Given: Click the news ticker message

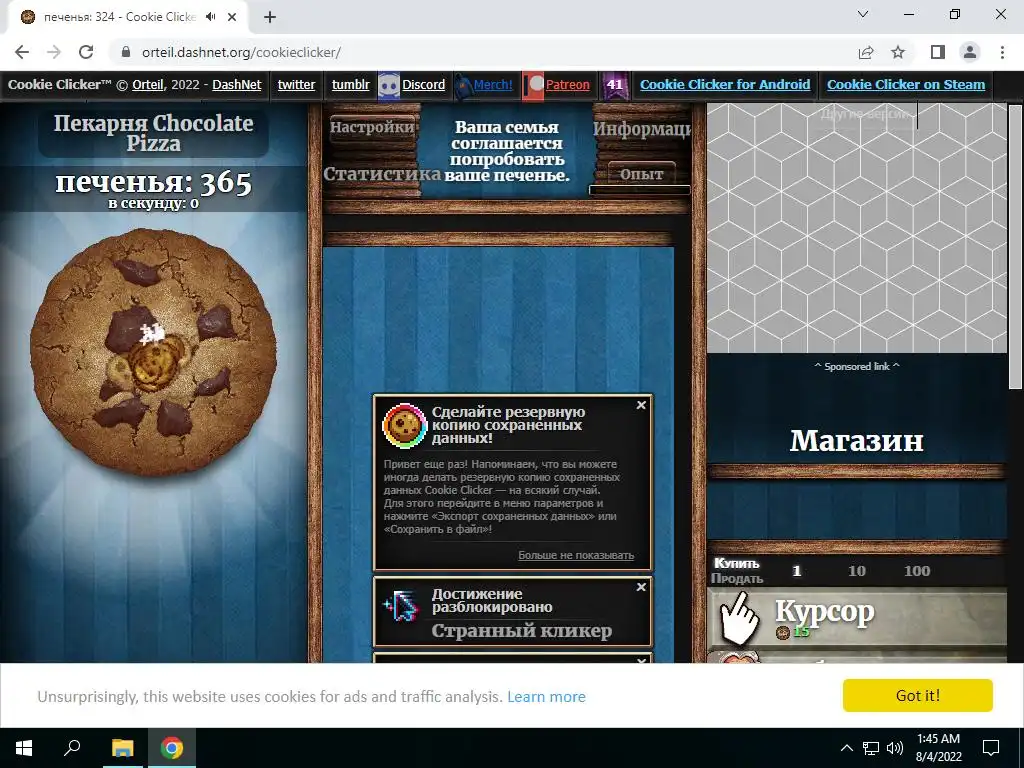Looking at the screenshot, I should 507,152.
